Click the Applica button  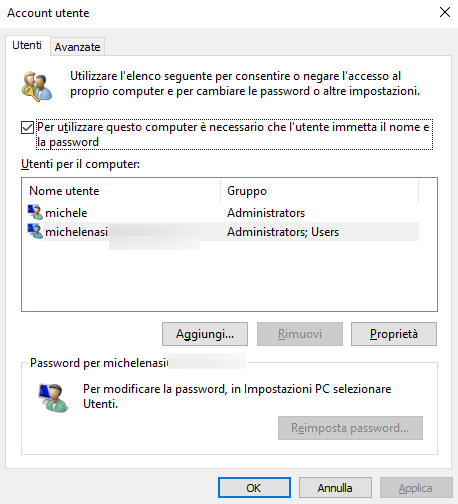point(416,488)
